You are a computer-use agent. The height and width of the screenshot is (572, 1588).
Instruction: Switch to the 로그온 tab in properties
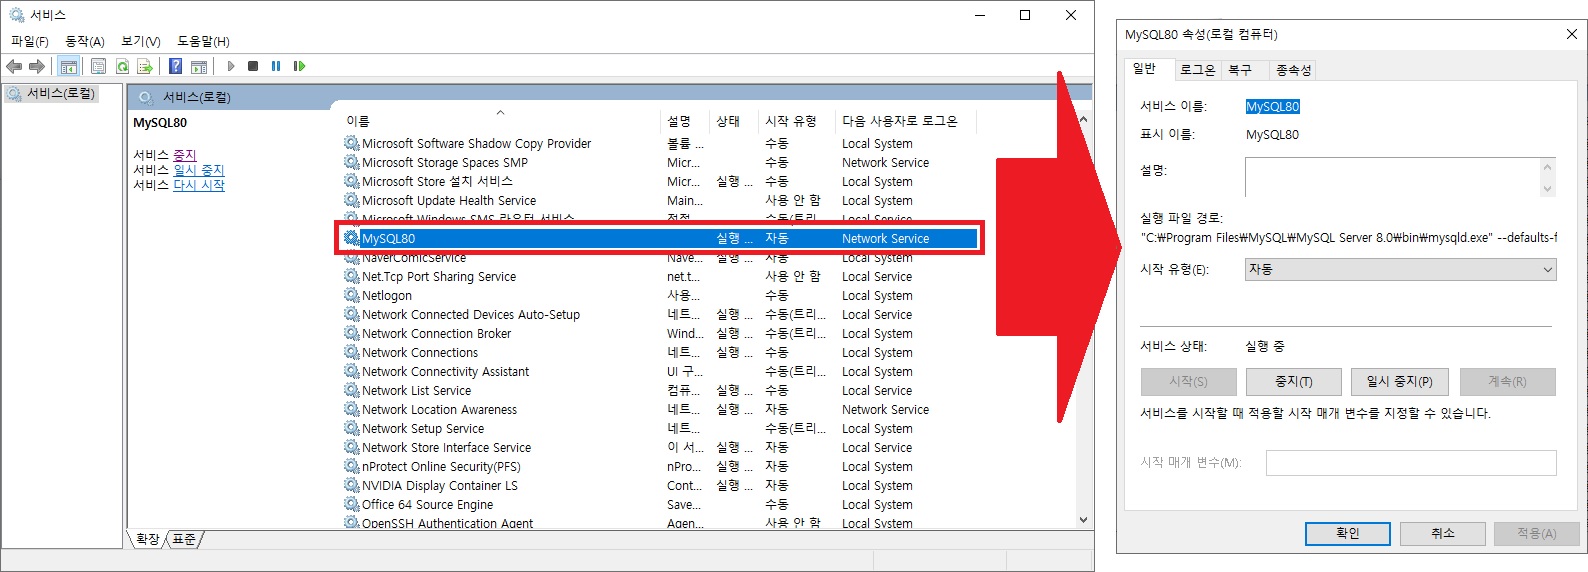click(1197, 70)
